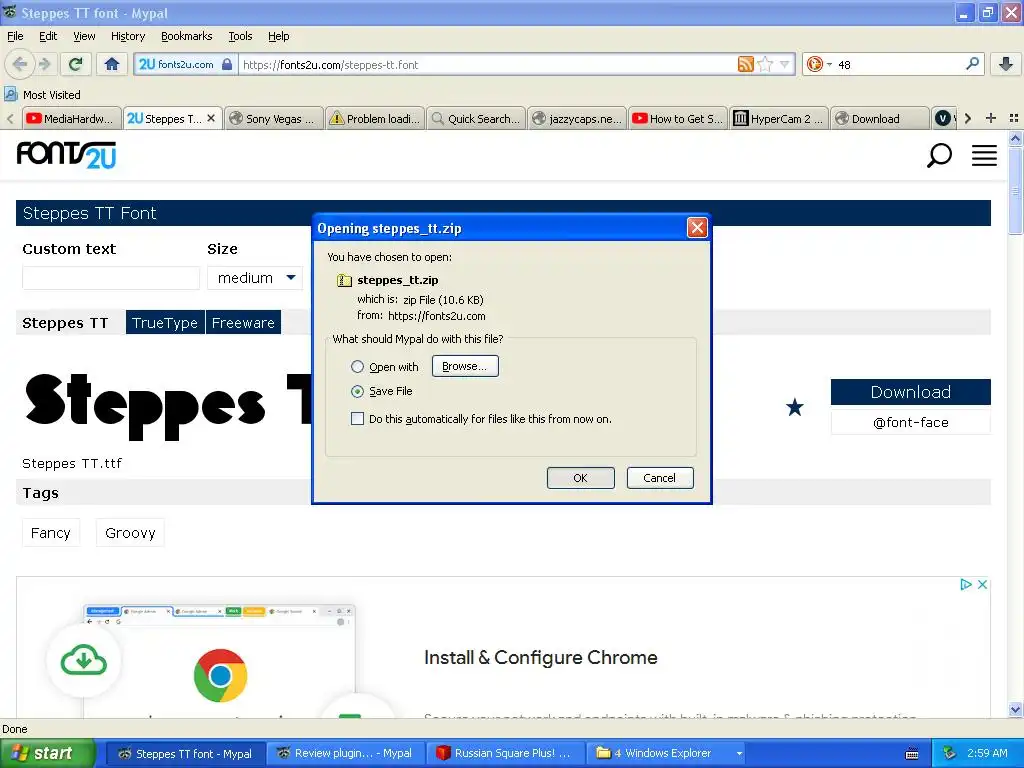Select the Open with radio option
1024x768 pixels.
(357, 367)
